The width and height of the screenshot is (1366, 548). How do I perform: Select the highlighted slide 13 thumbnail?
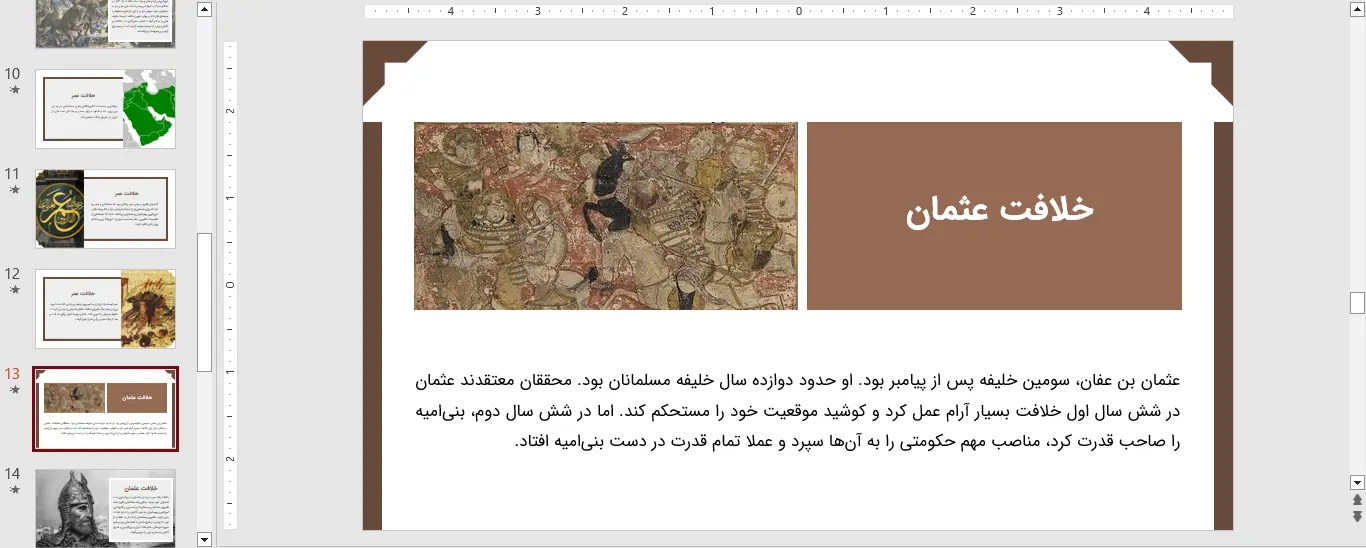106,409
